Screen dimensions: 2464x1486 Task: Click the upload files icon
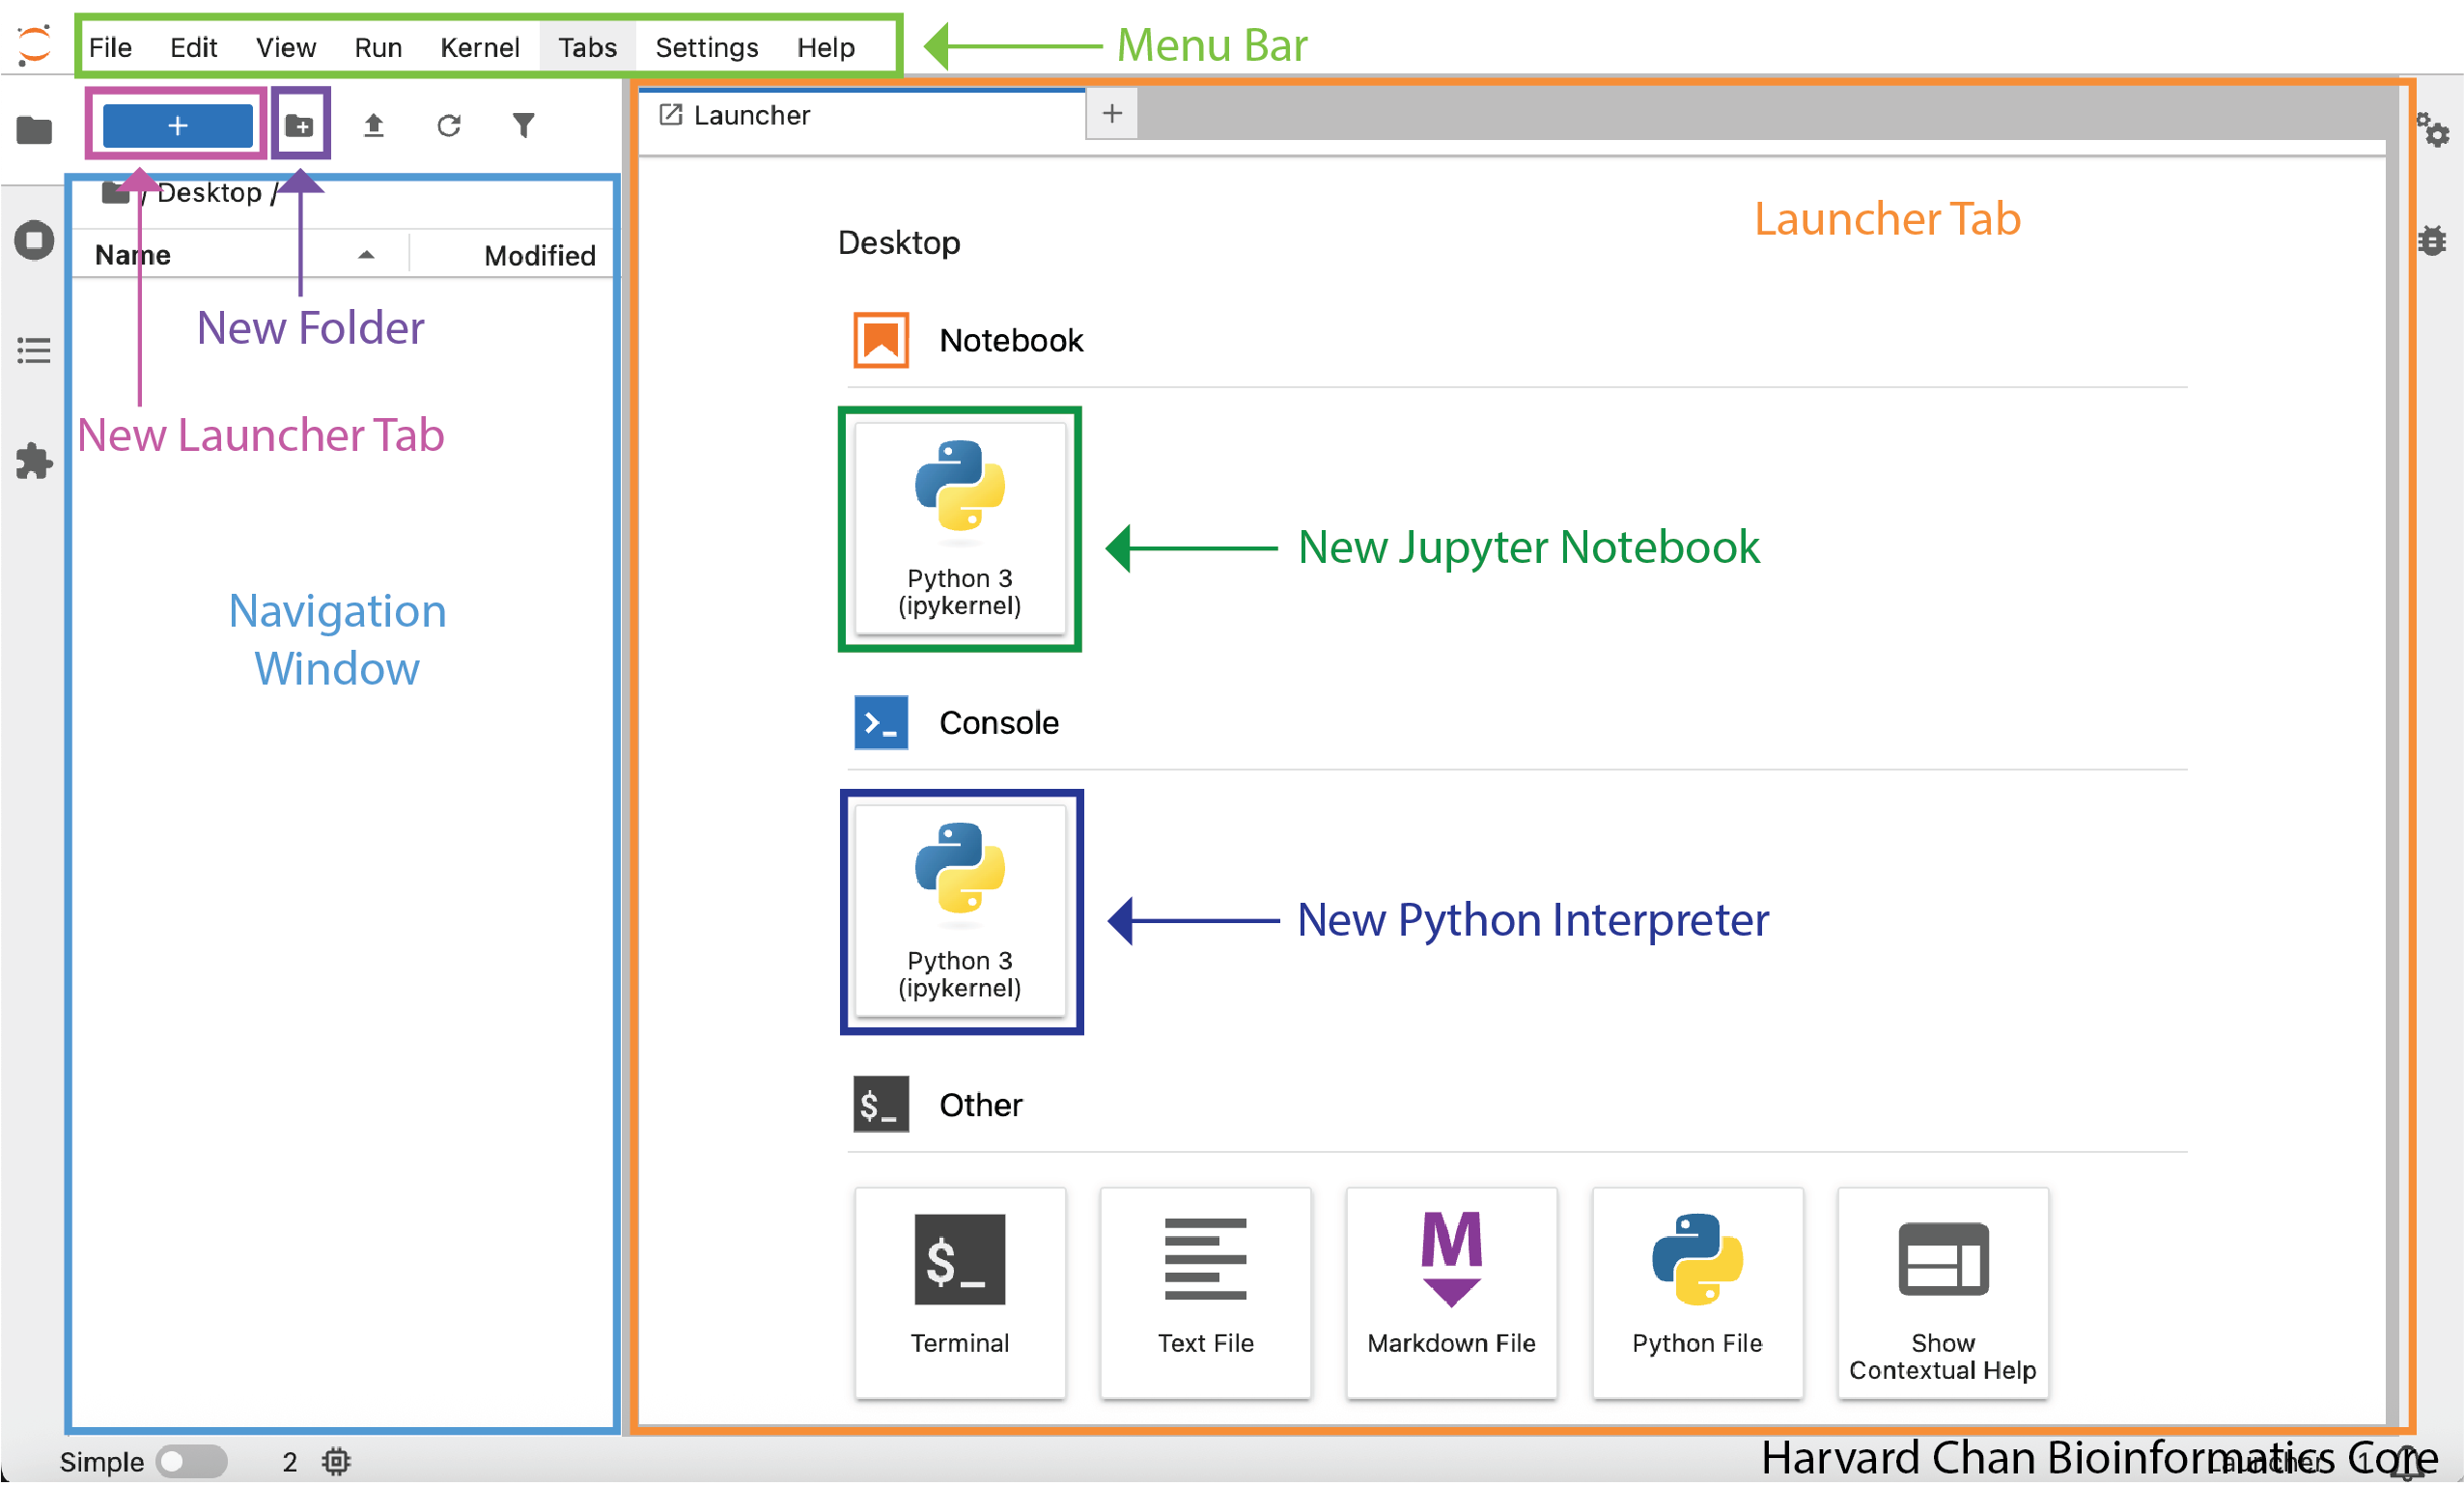tap(373, 125)
